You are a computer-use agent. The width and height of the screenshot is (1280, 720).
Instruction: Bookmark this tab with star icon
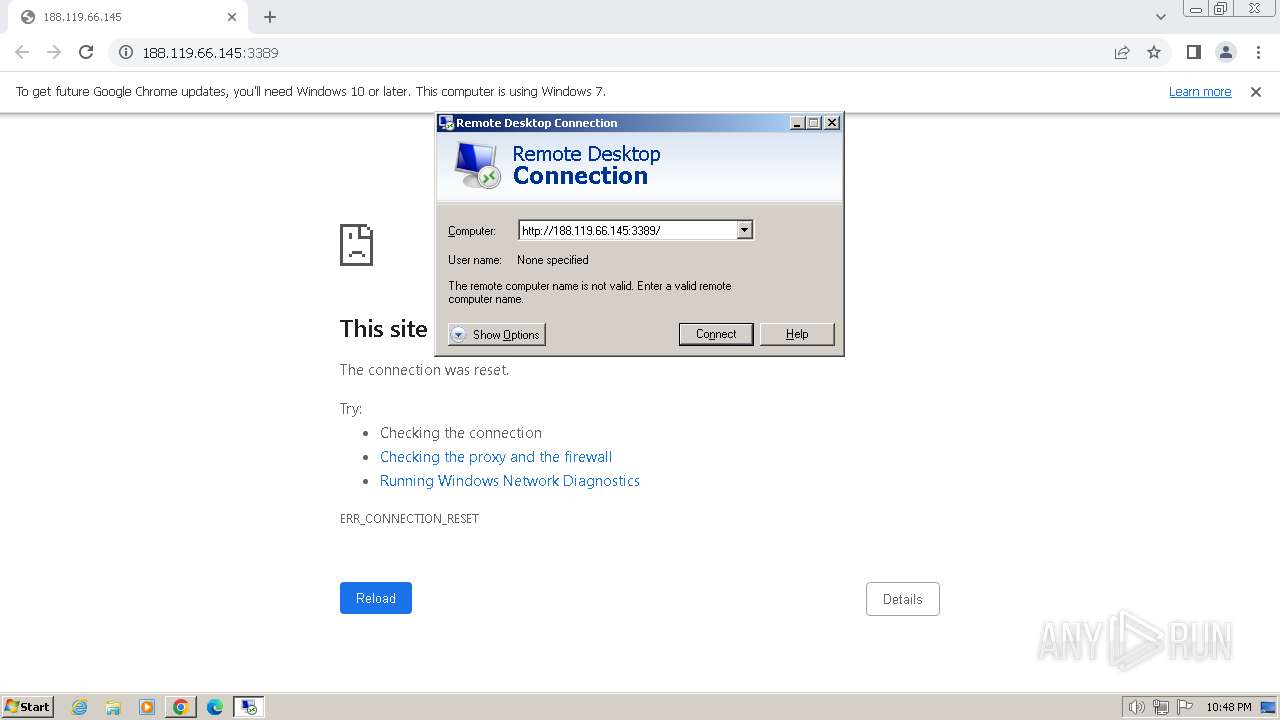pyautogui.click(x=1154, y=52)
